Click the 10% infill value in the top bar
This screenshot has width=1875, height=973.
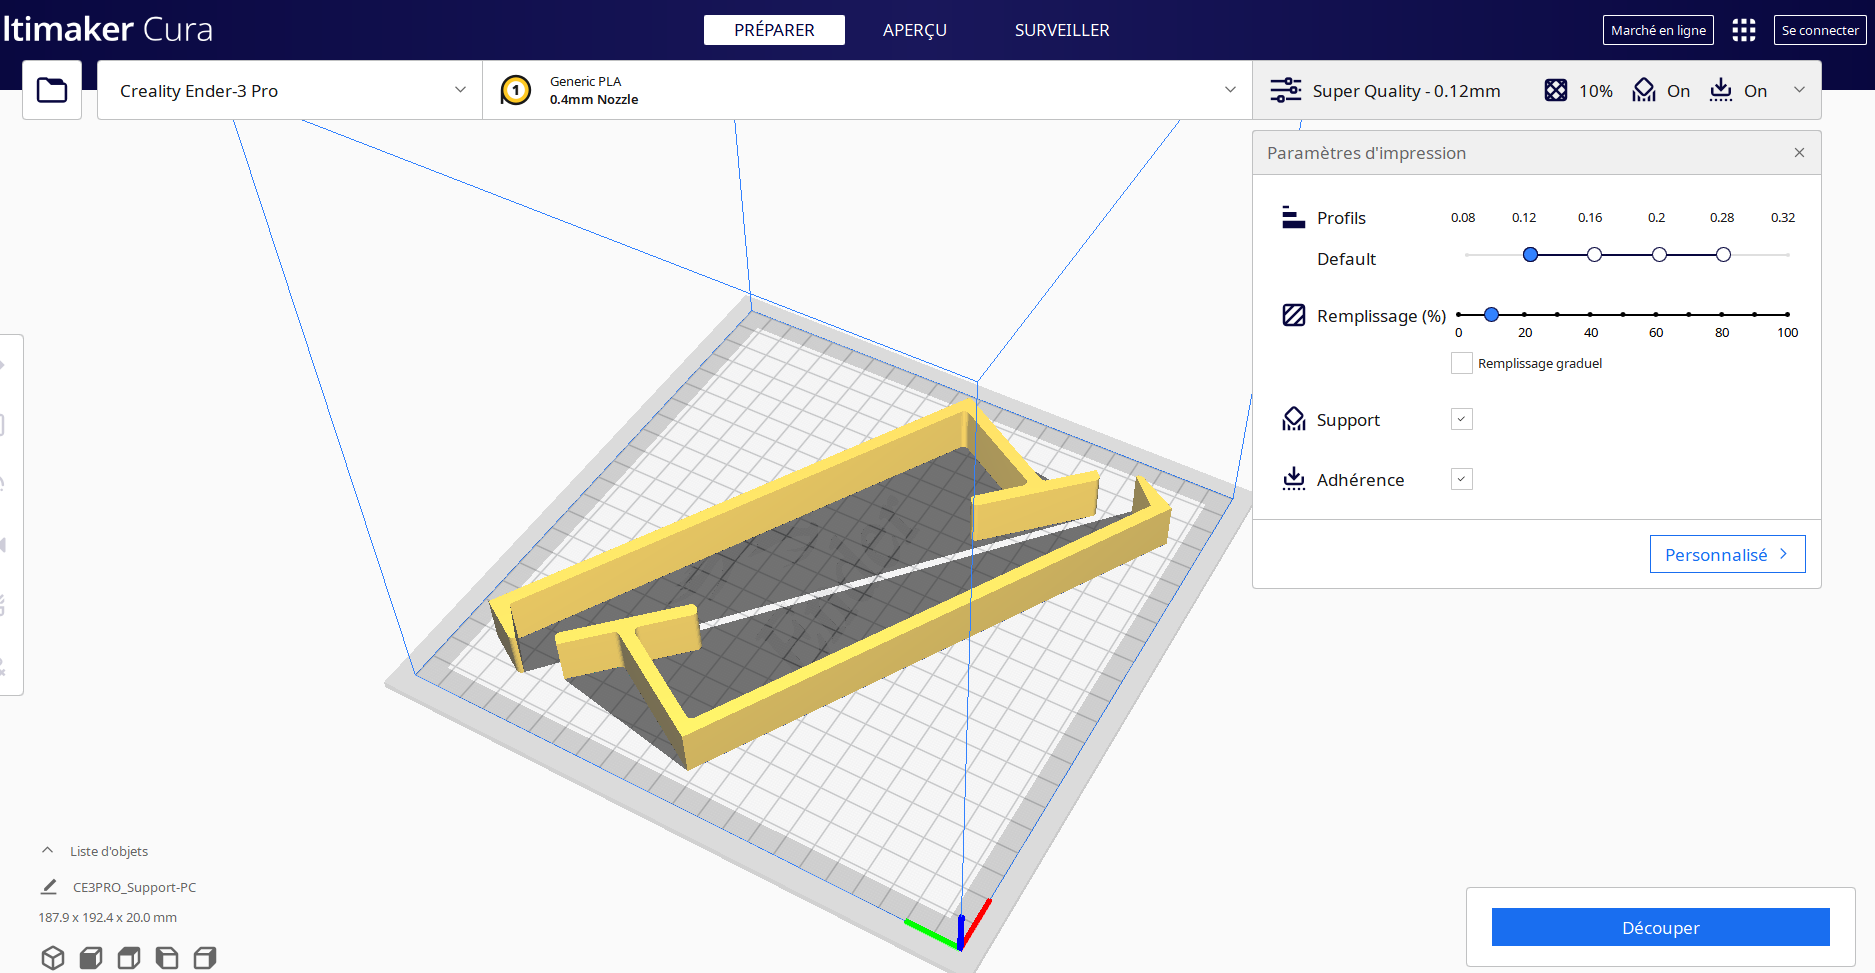(x=1596, y=91)
